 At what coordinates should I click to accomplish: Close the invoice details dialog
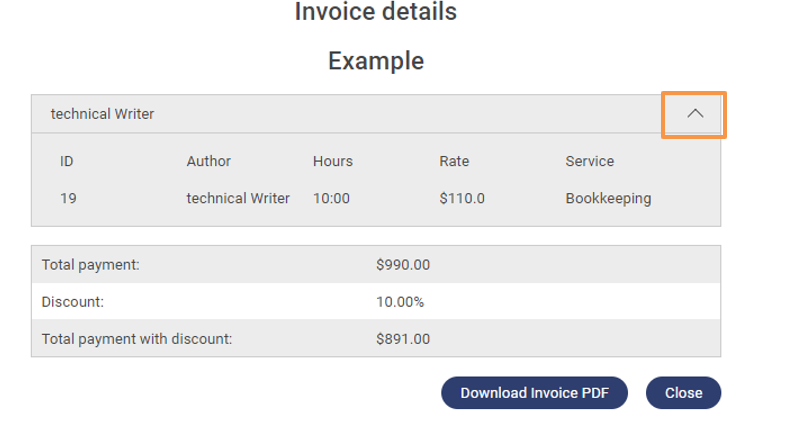tap(683, 393)
